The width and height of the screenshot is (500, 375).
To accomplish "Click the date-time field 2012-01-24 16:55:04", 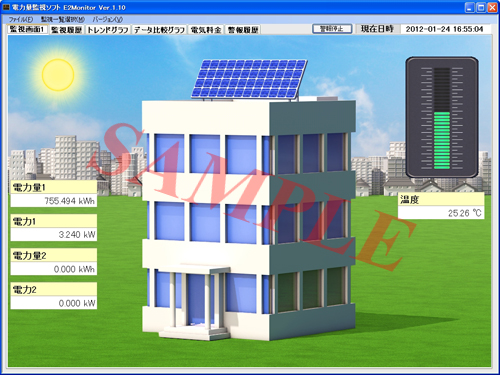I will (x=445, y=29).
